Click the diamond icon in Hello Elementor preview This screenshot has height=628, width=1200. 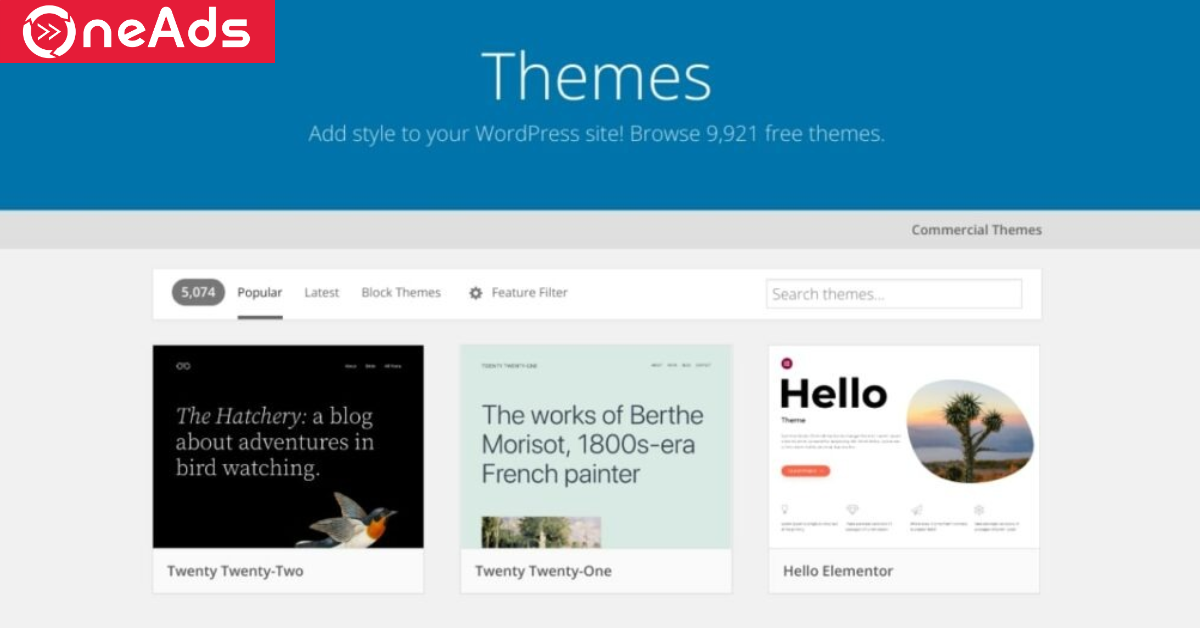point(851,509)
